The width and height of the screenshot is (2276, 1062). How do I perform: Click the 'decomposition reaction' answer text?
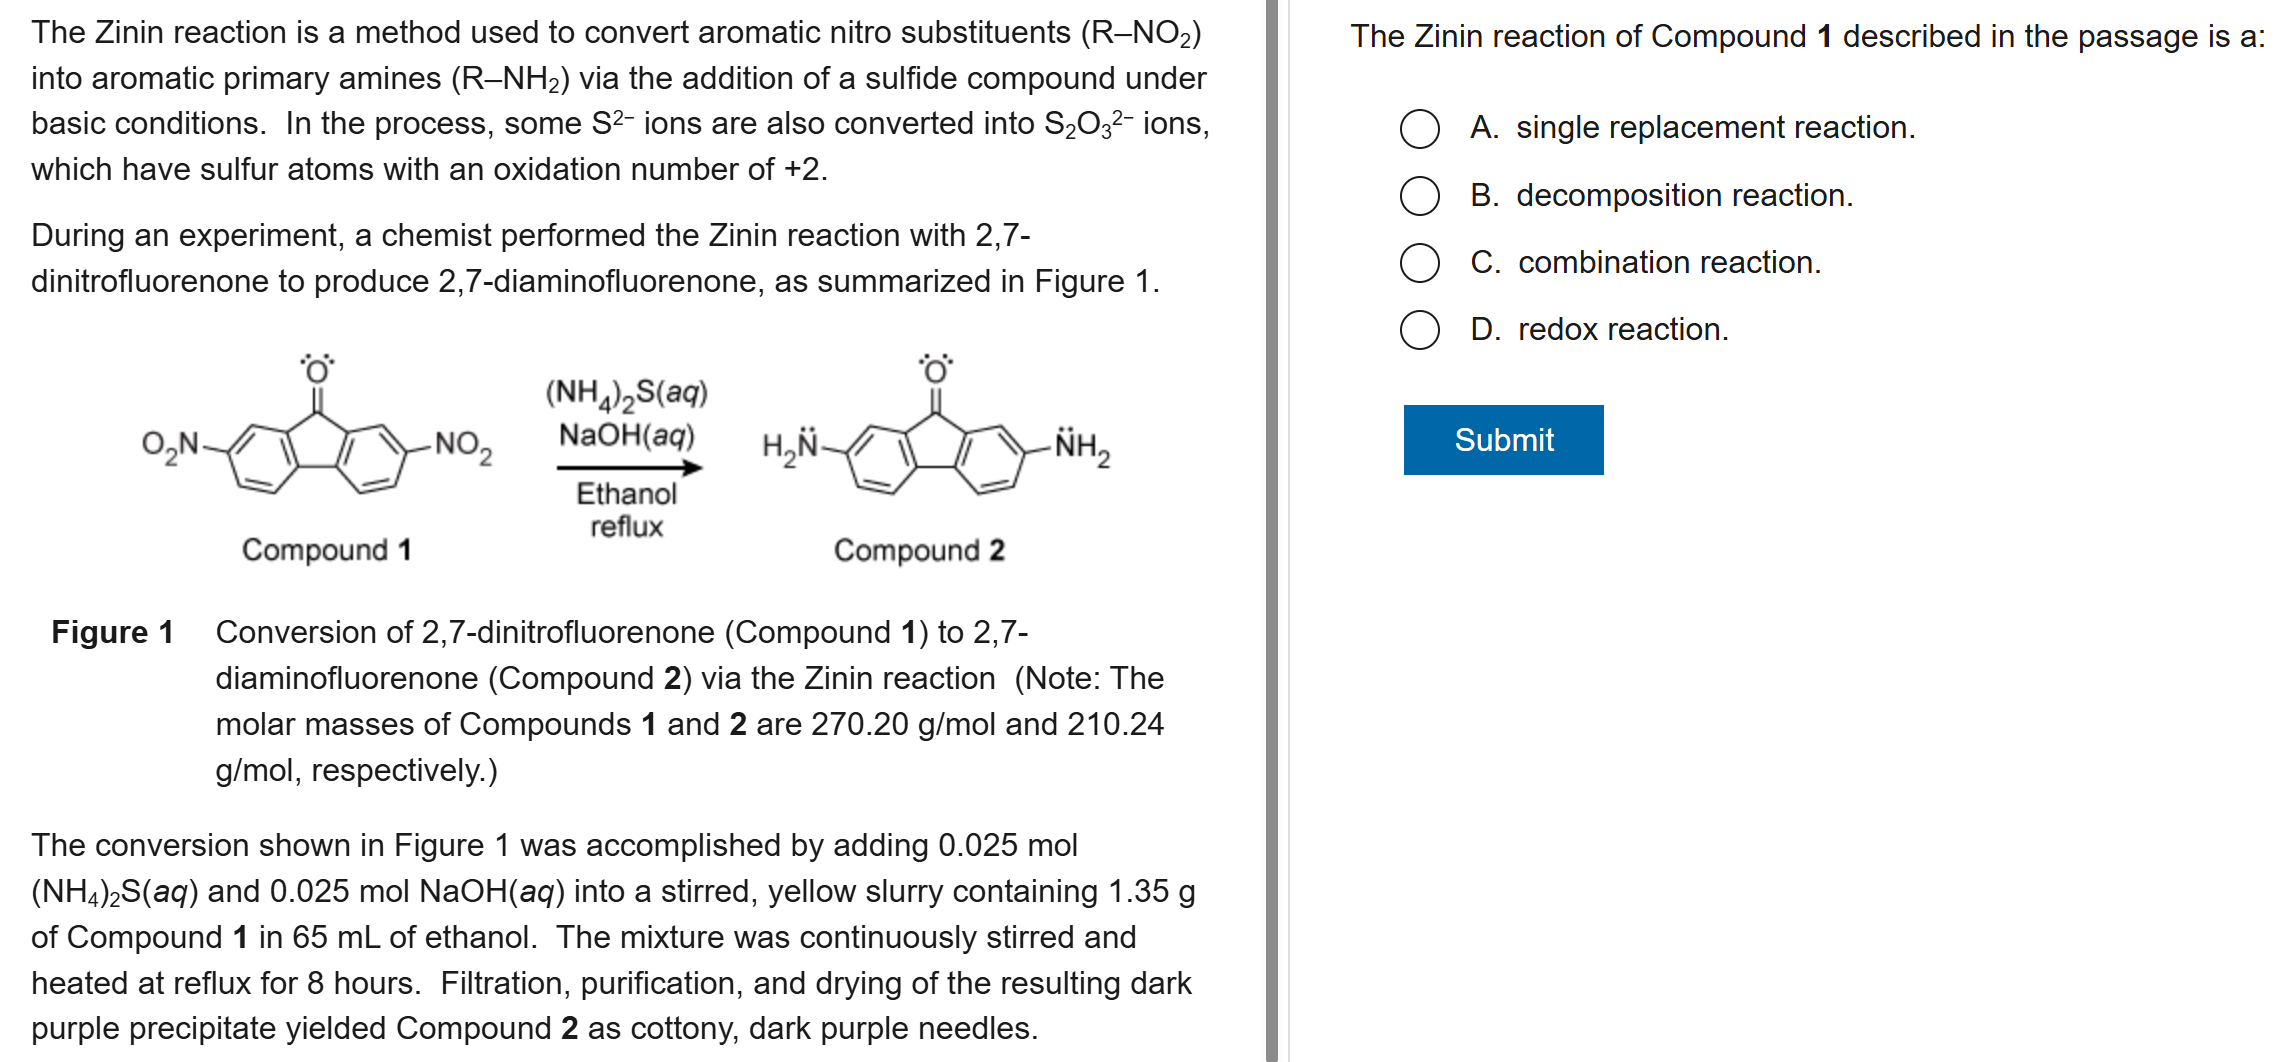pyautogui.click(x=1684, y=196)
